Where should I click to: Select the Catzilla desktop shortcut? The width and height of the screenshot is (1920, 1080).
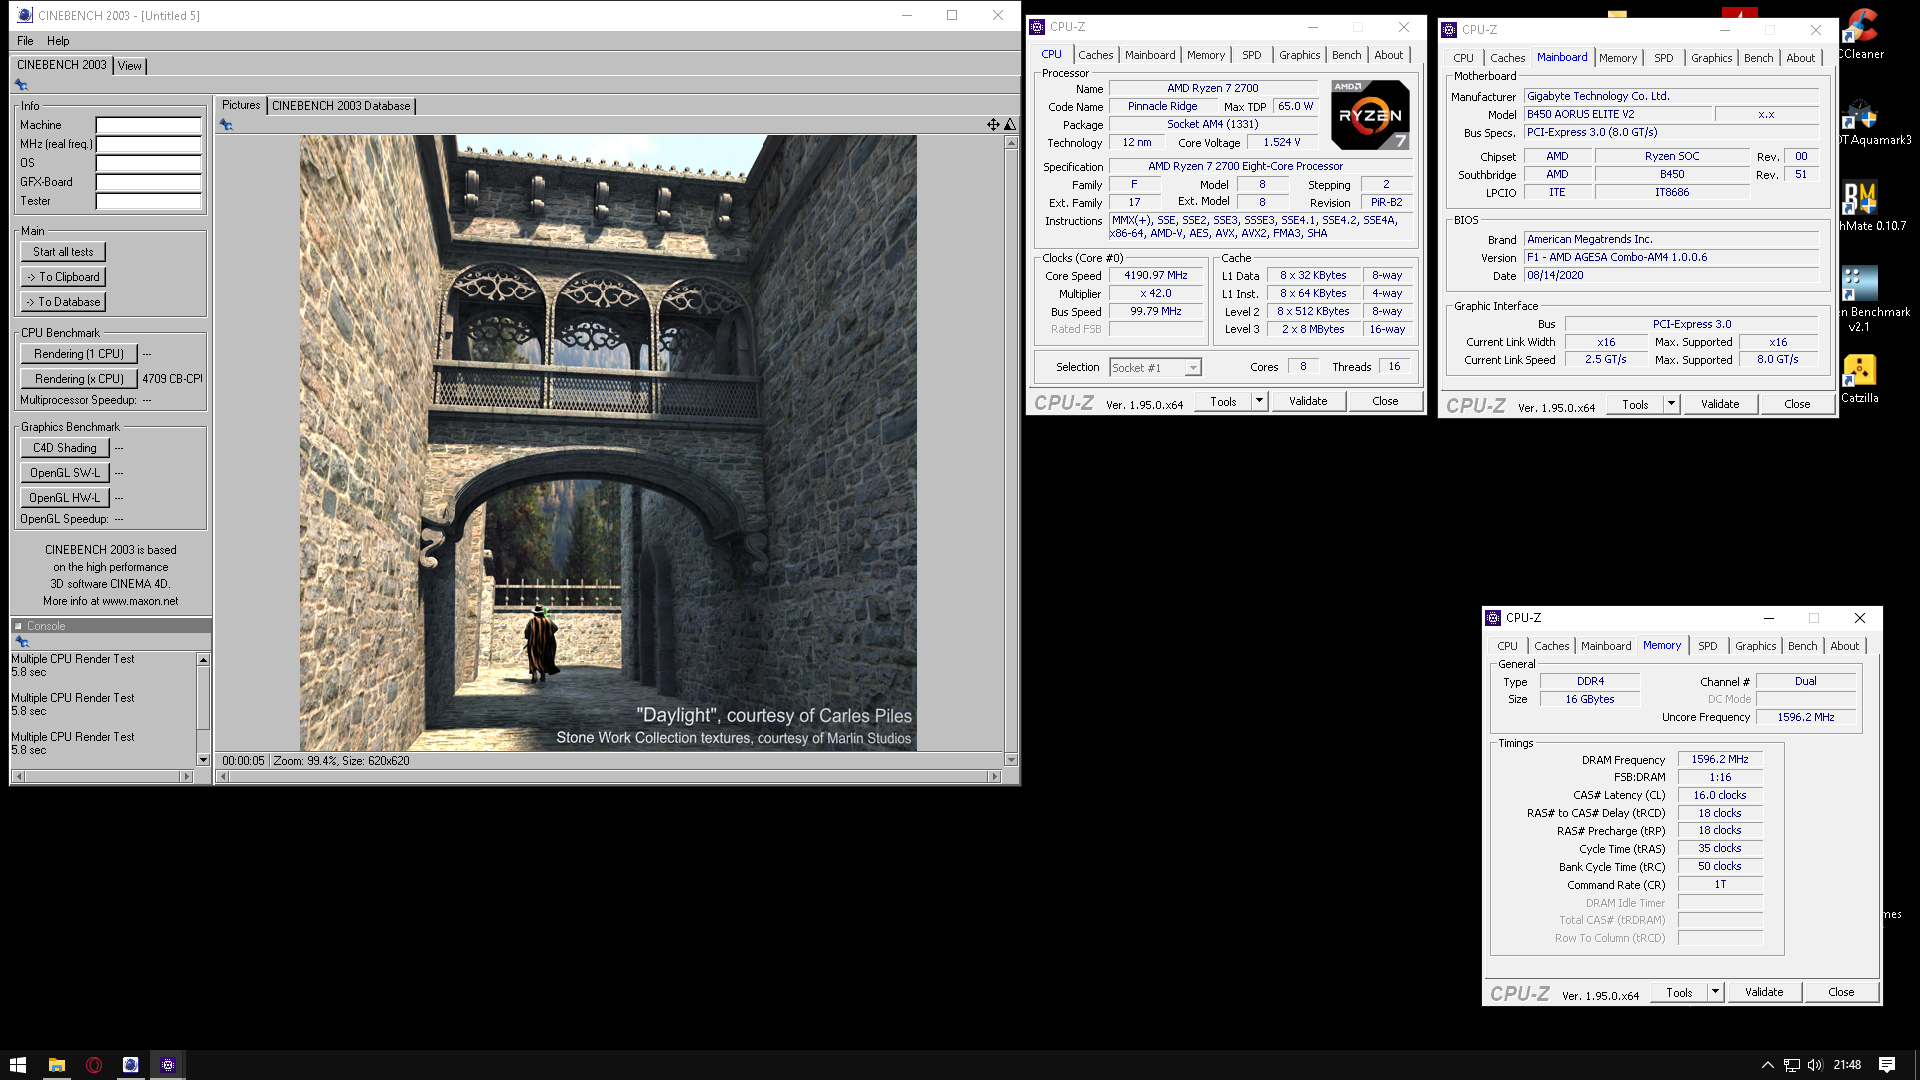coord(1860,380)
